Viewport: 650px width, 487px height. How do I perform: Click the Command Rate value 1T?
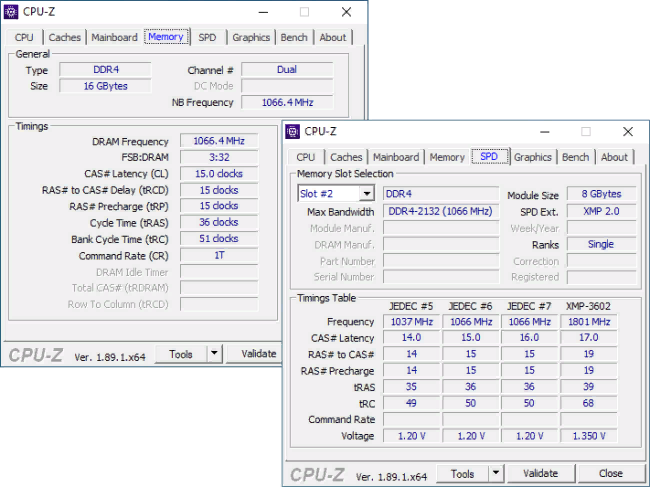point(219,255)
